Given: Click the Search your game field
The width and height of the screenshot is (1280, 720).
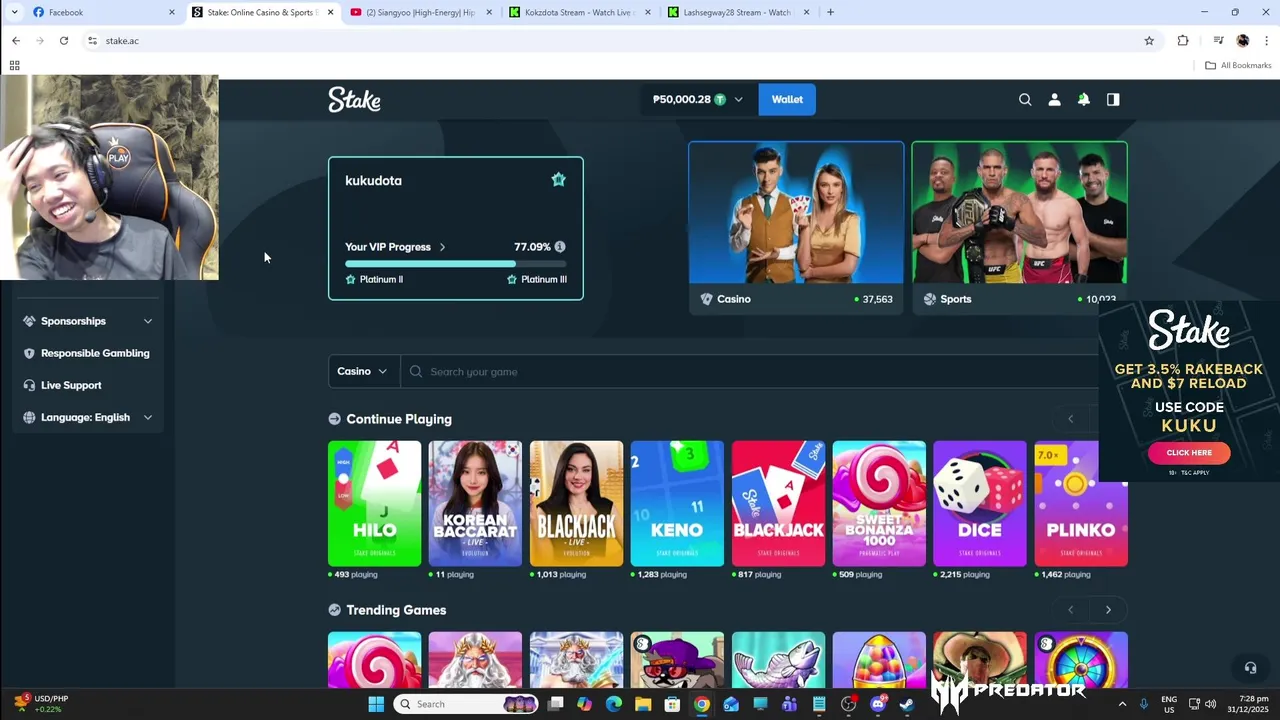Looking at the screenshot, I should pos(750,371).
